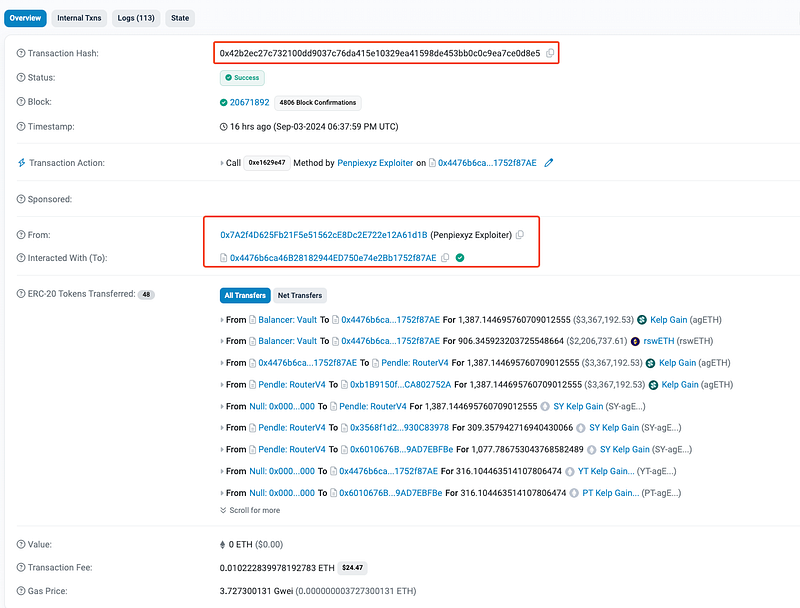Viewport: 800px width, 608px height.
Task: Expand the first Balancer Vault transfer row
Action: [222, 320]
